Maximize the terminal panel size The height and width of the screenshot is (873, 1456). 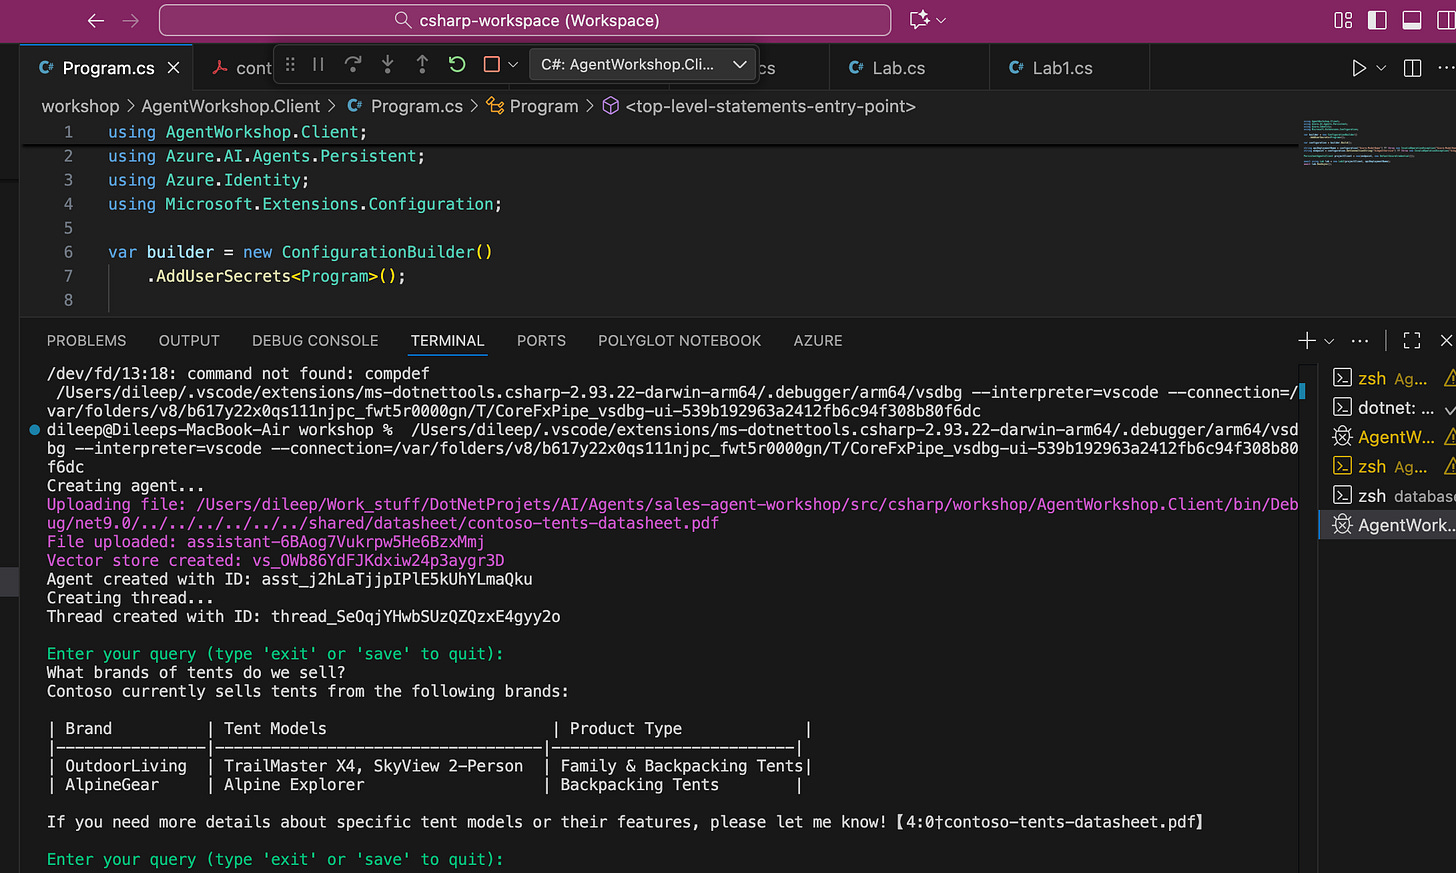[x=1411, y=341]
